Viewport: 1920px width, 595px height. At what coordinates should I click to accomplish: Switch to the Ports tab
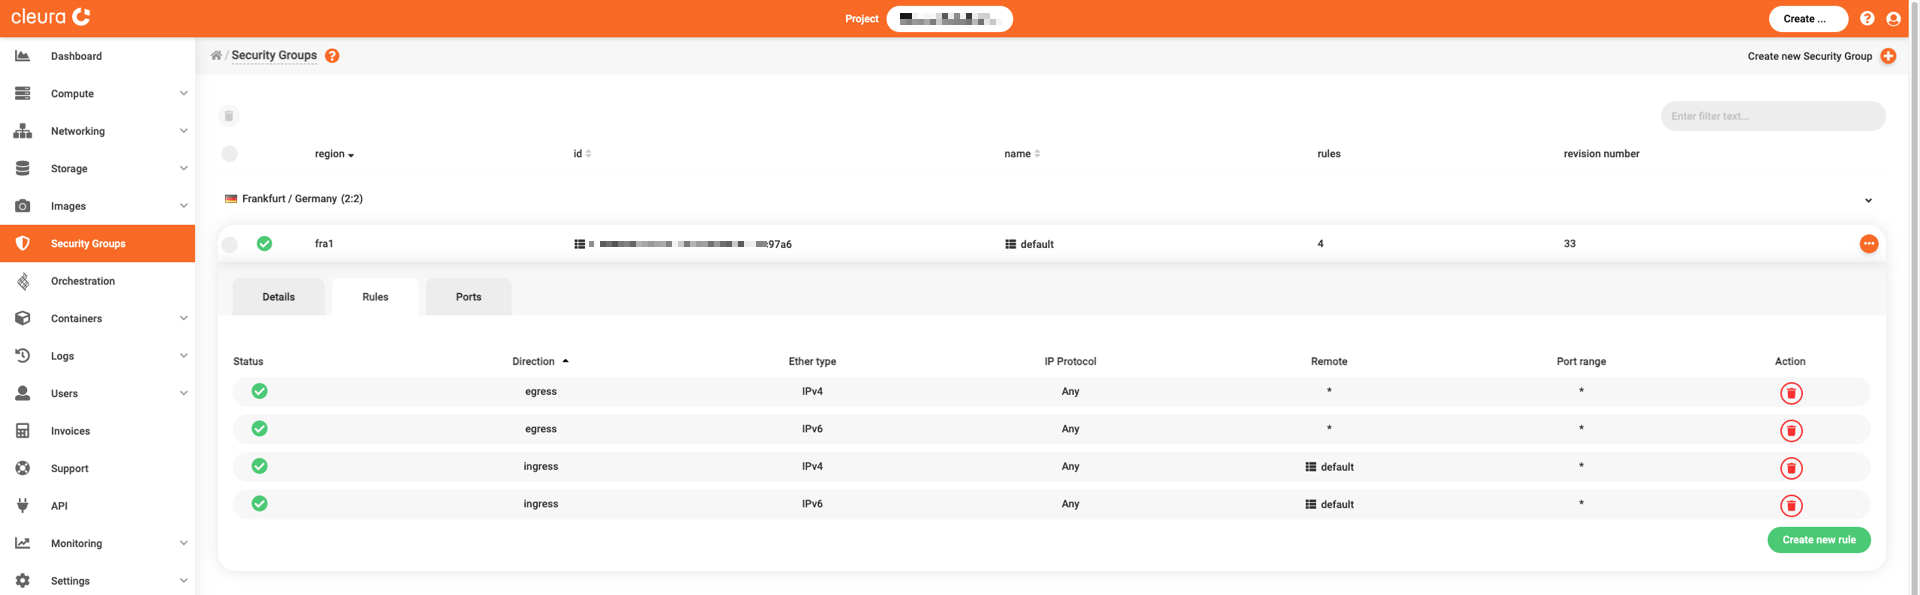(x=468, y=297)
